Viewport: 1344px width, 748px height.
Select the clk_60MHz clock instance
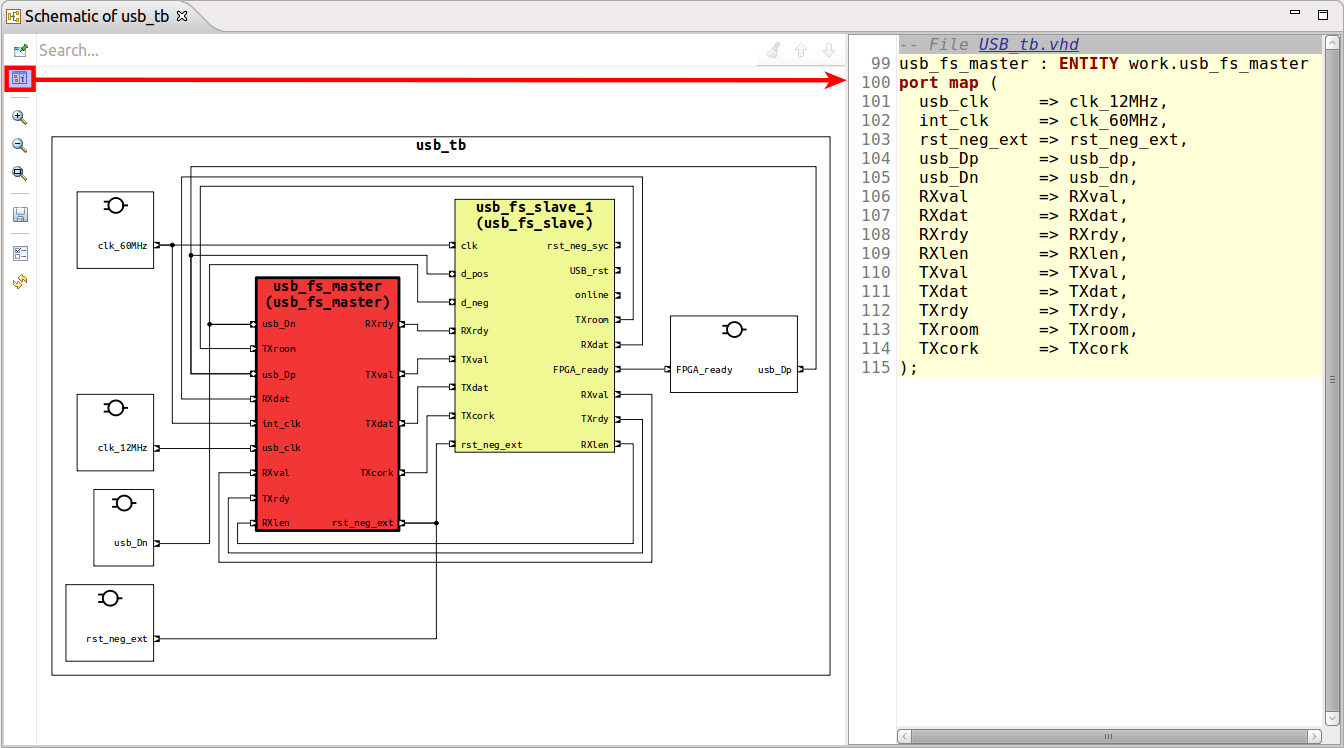point(115,229)
